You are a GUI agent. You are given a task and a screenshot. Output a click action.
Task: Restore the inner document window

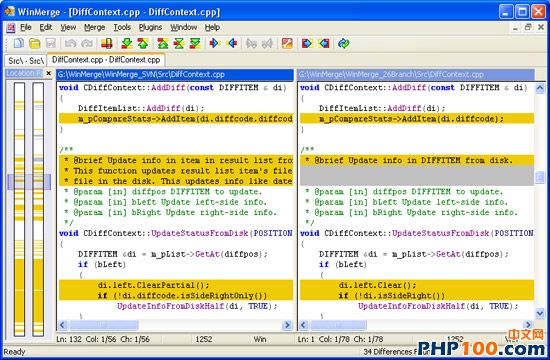(x=528, y=27)
